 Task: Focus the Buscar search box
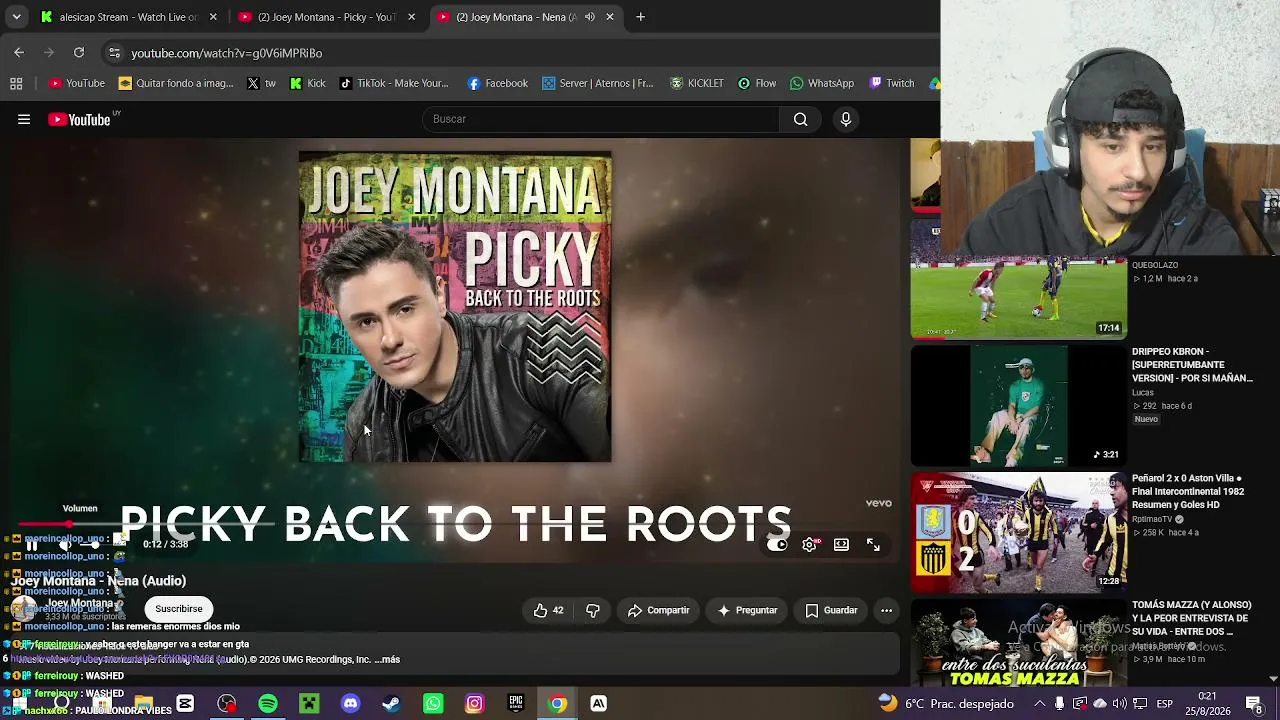tap(600, 119)
